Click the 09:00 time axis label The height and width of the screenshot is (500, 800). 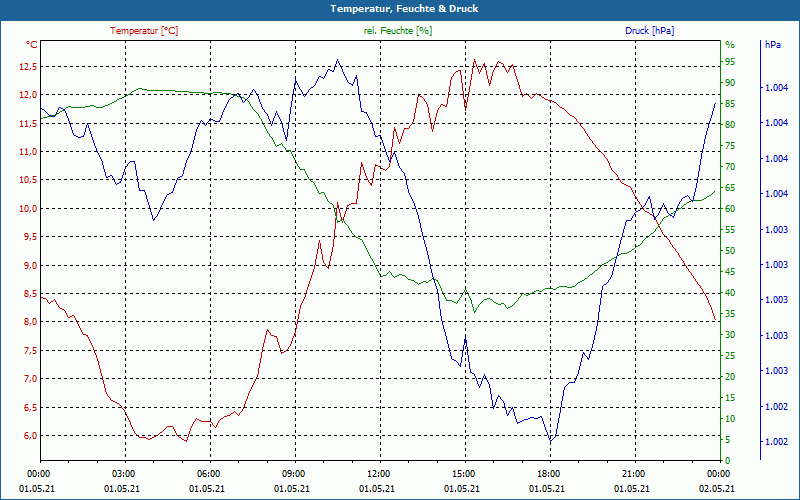[x=292, y=473]
